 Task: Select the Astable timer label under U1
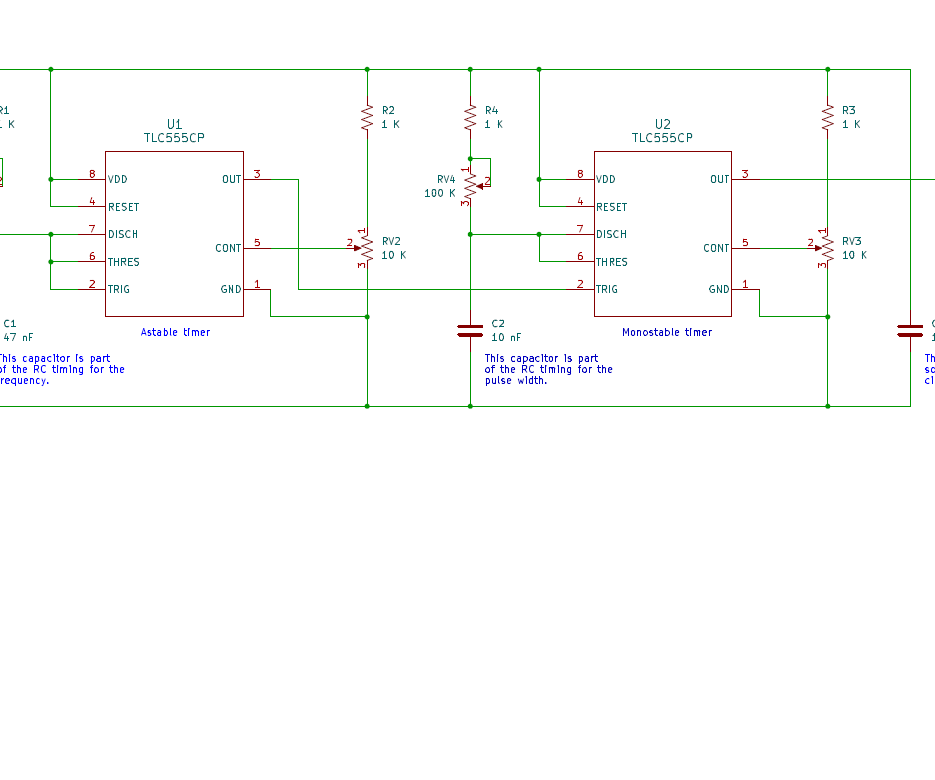coord(174,331)
